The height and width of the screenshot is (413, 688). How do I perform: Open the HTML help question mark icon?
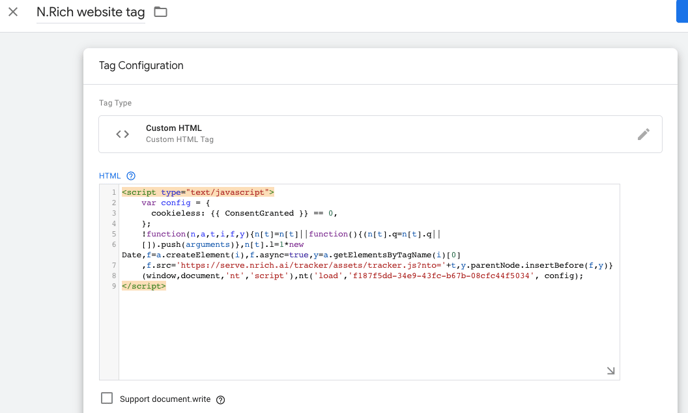[131, 176]
